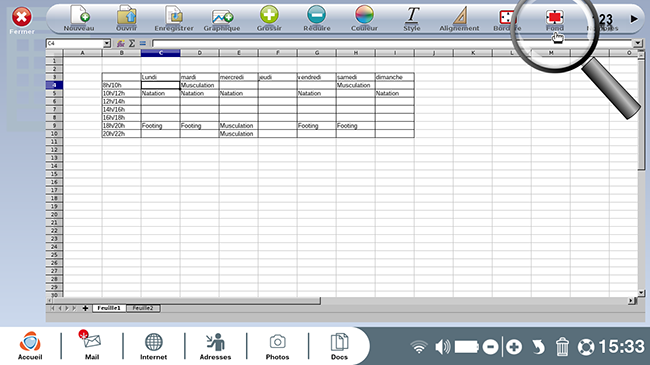Click the formula input field
This screenshot has height=365, width=650.
pyautogui.click(x=392, y=43)
